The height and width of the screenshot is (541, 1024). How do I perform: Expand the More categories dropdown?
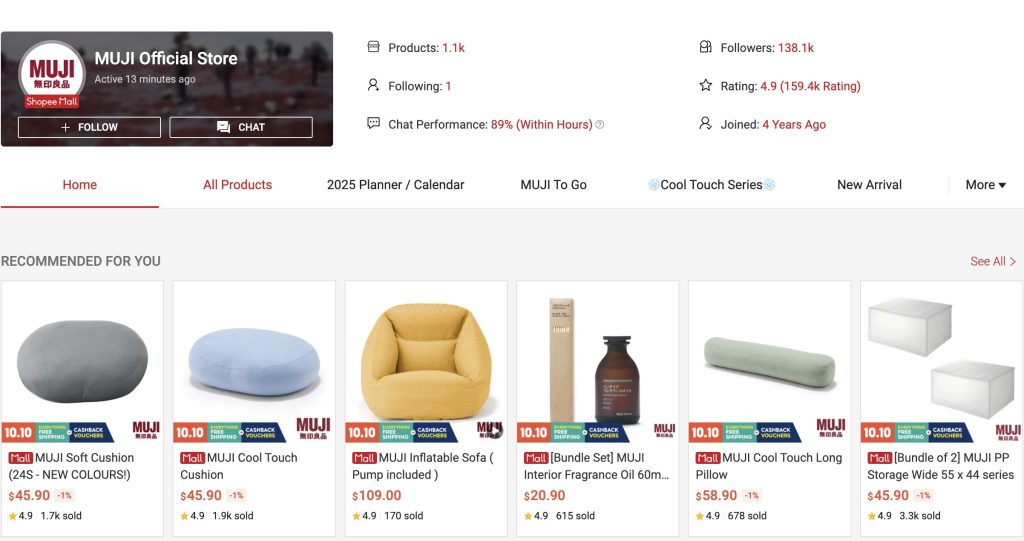coord(985,185)
